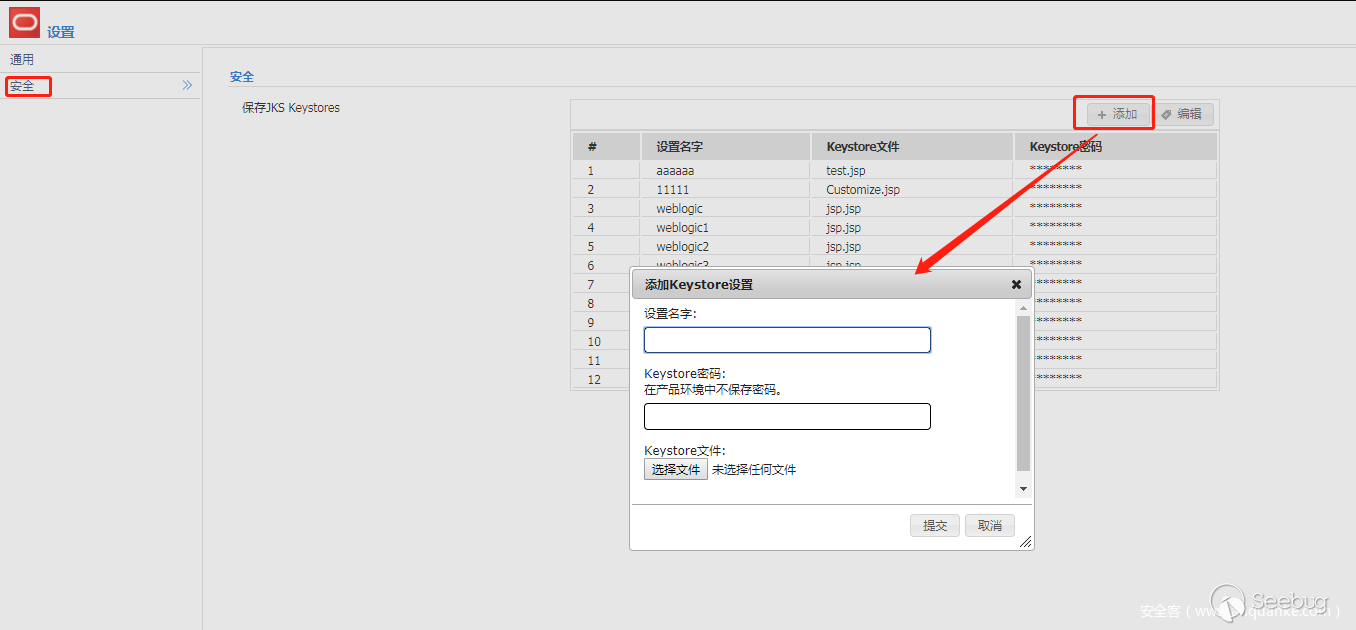Submit the form with 提交 button
This screenshot has width=1356, height=630.
point(935,526)
